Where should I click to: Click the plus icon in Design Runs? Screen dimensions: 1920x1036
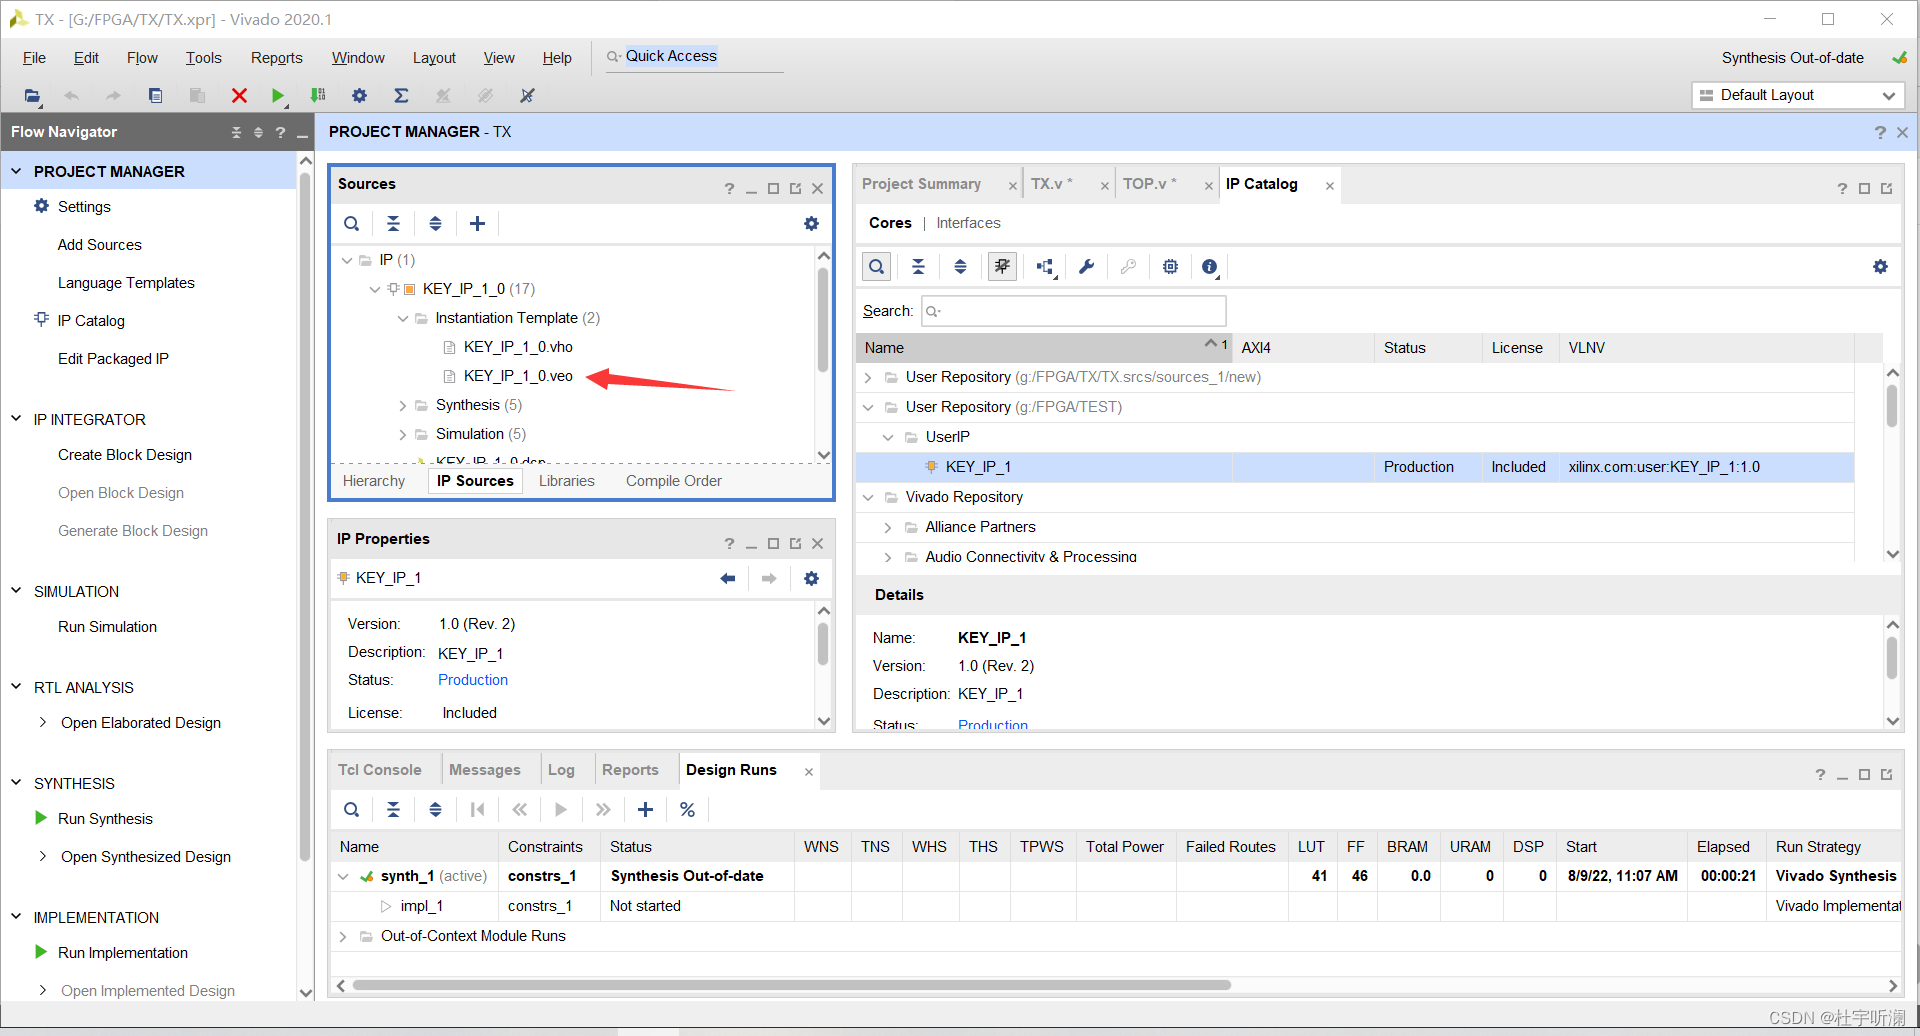(x=646, y=810)
